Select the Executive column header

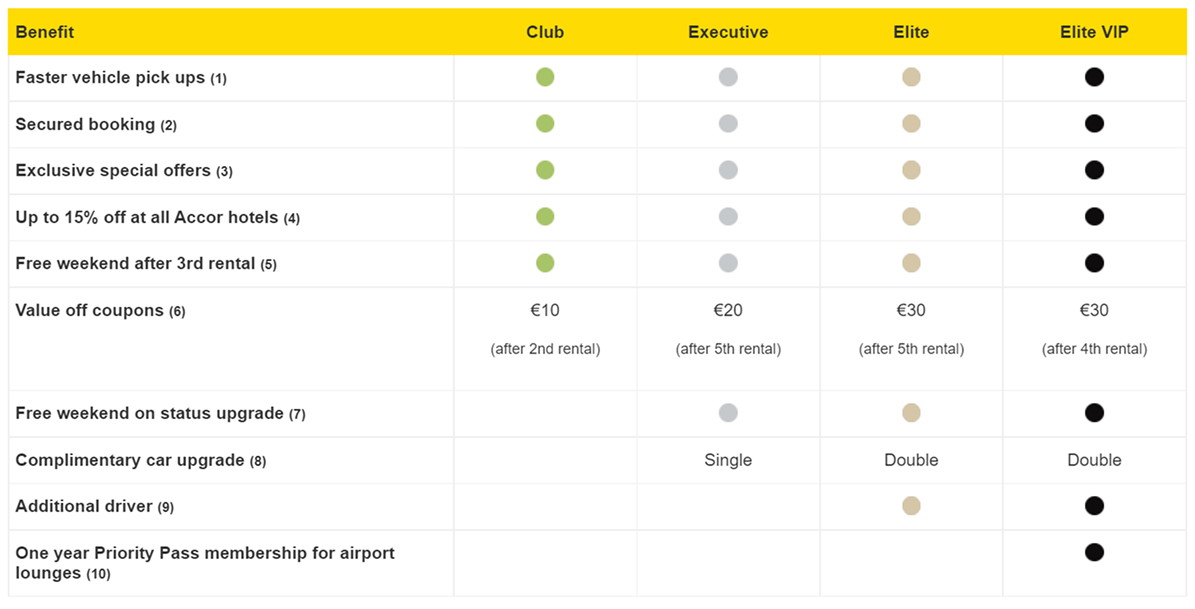coord(728,32)
